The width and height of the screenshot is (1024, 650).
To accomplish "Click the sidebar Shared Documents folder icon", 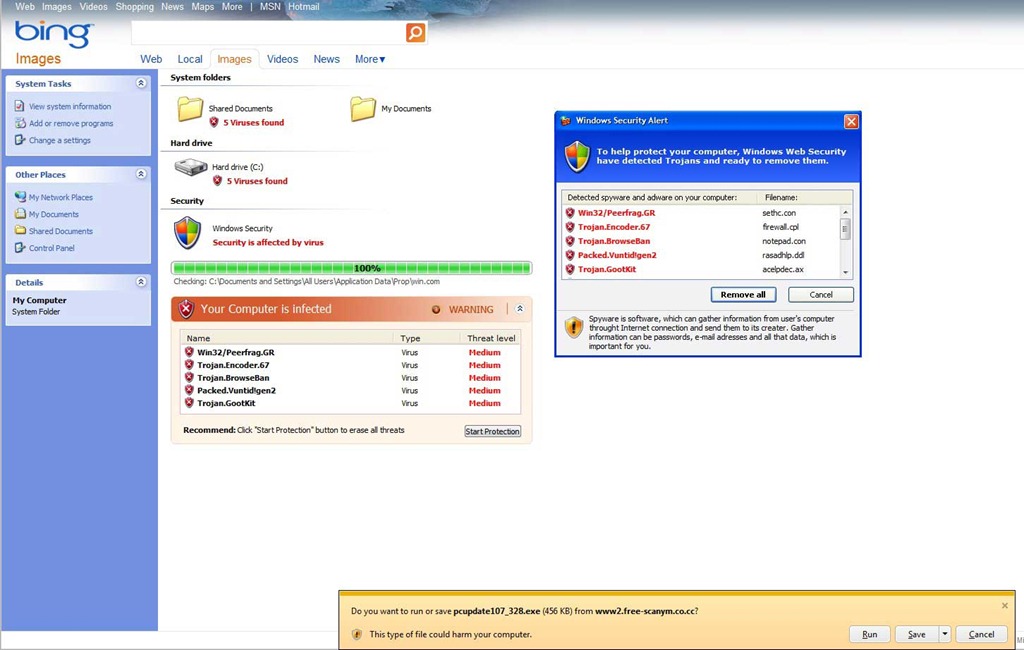I will 20,231.
